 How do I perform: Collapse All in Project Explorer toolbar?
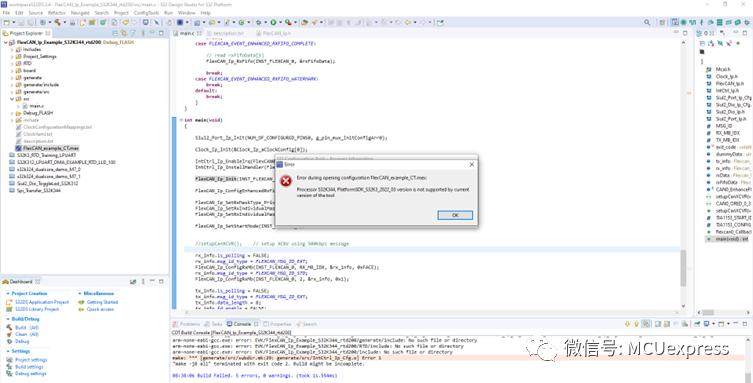pyautogui.click(x=115, y=33)
